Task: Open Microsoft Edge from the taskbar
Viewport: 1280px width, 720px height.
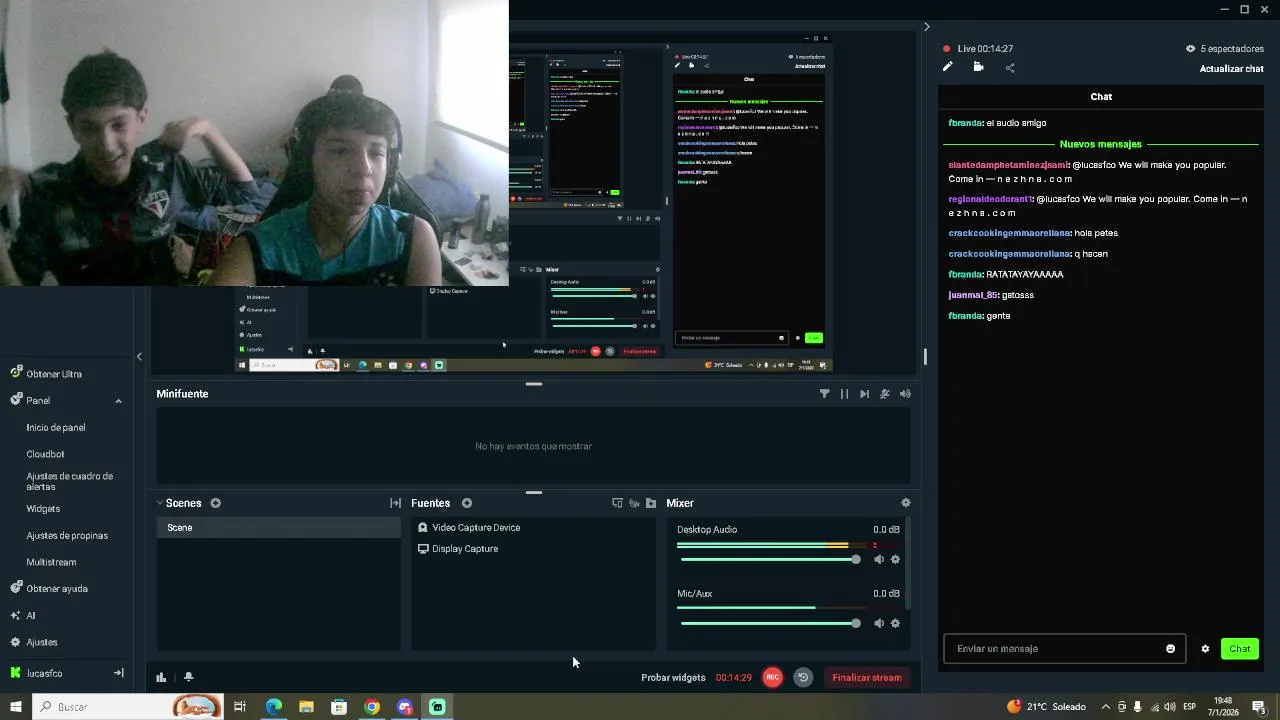Action: point(273,707)
